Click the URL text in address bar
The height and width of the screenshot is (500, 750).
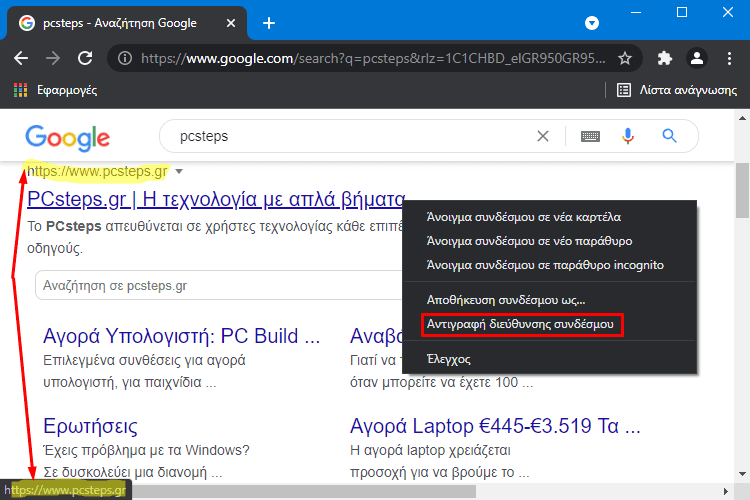373,58
